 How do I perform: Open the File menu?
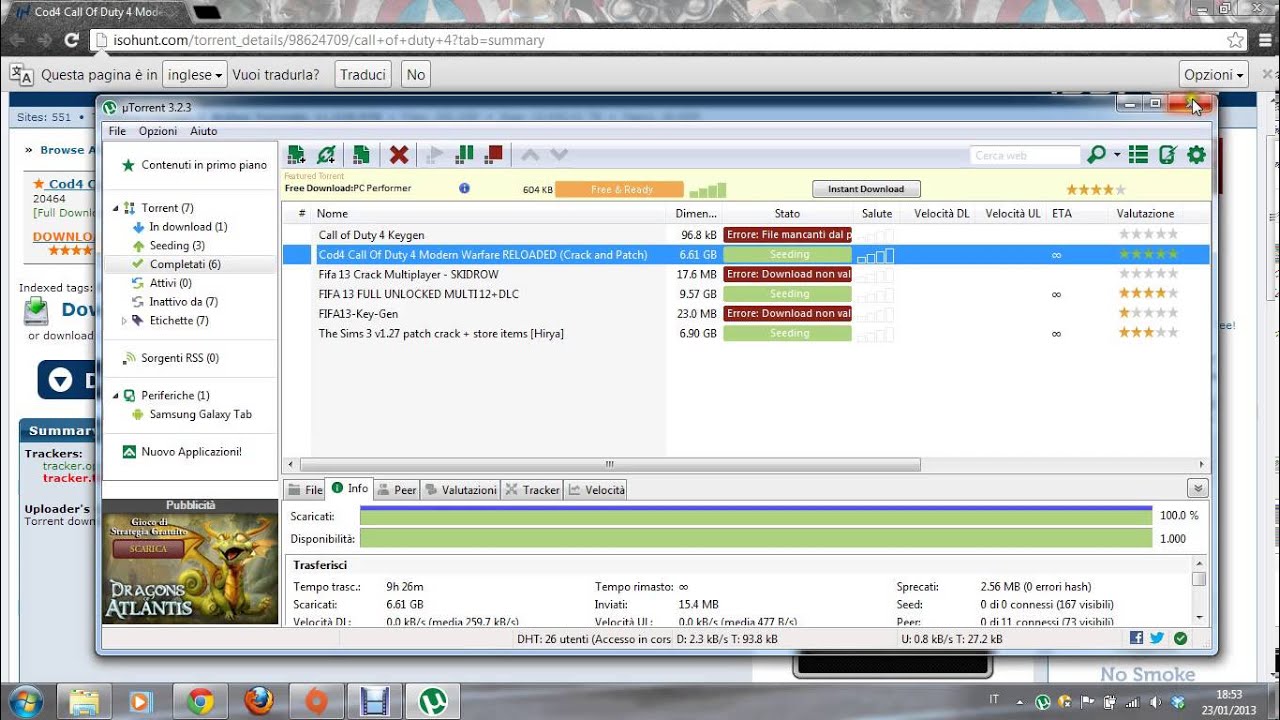click(117, 131)
